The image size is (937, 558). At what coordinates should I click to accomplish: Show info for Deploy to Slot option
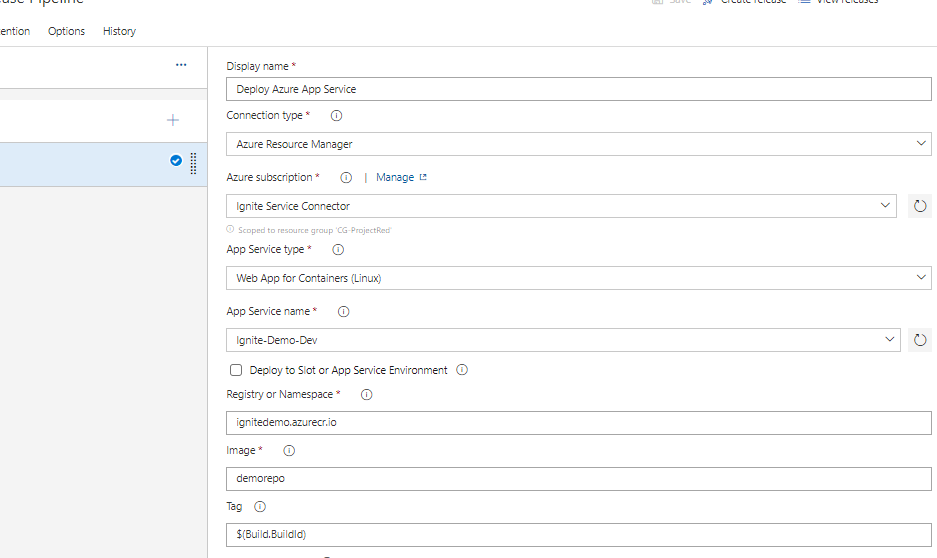(462, 370)
